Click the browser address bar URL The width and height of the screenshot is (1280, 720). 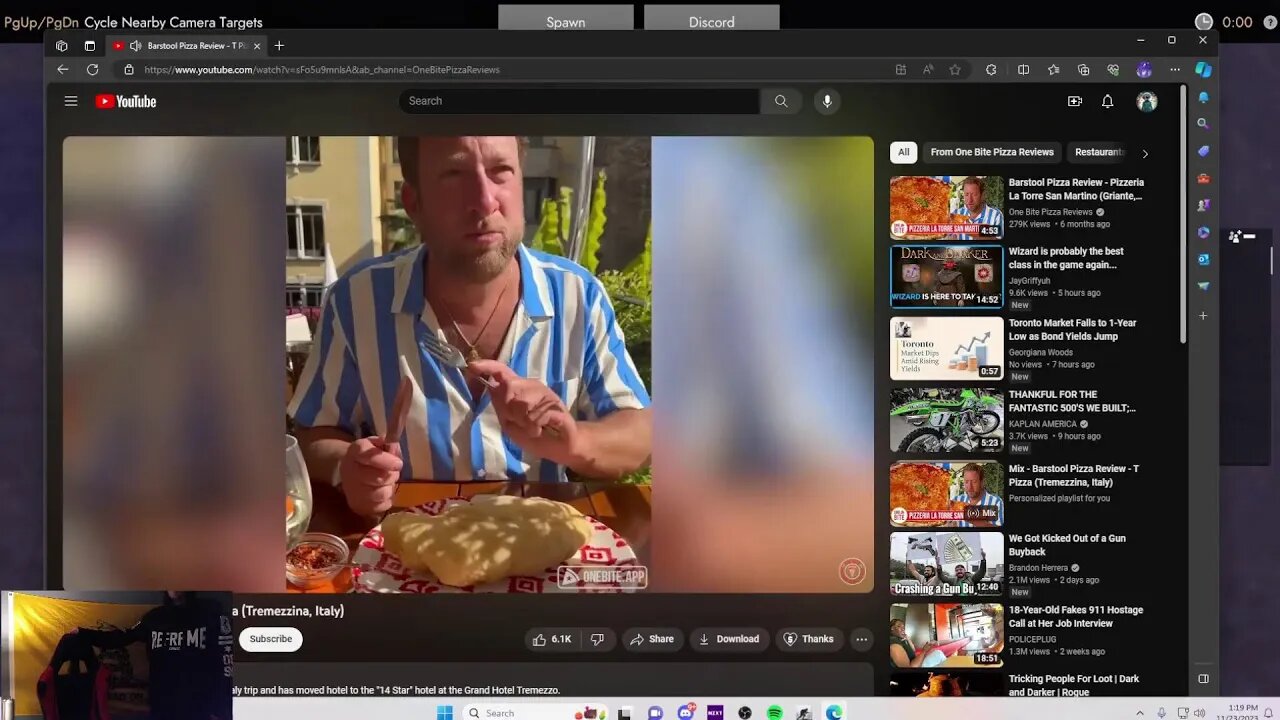(322, 70)
